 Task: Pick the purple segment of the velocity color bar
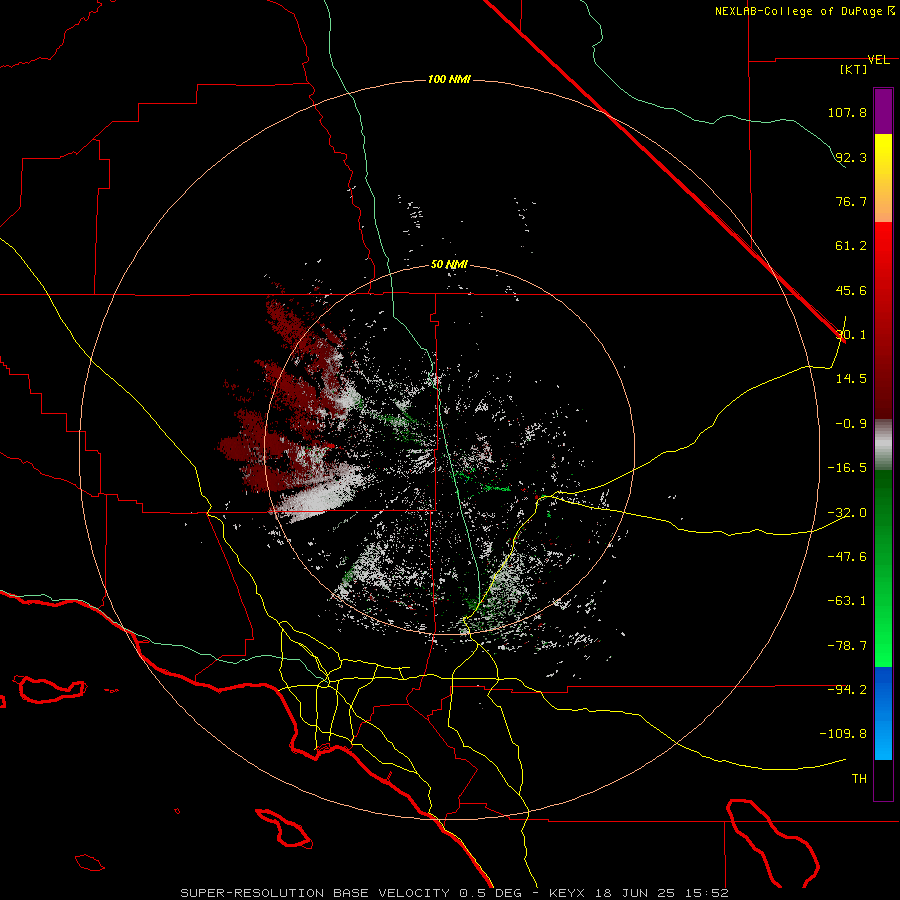(x=883, y=111)
